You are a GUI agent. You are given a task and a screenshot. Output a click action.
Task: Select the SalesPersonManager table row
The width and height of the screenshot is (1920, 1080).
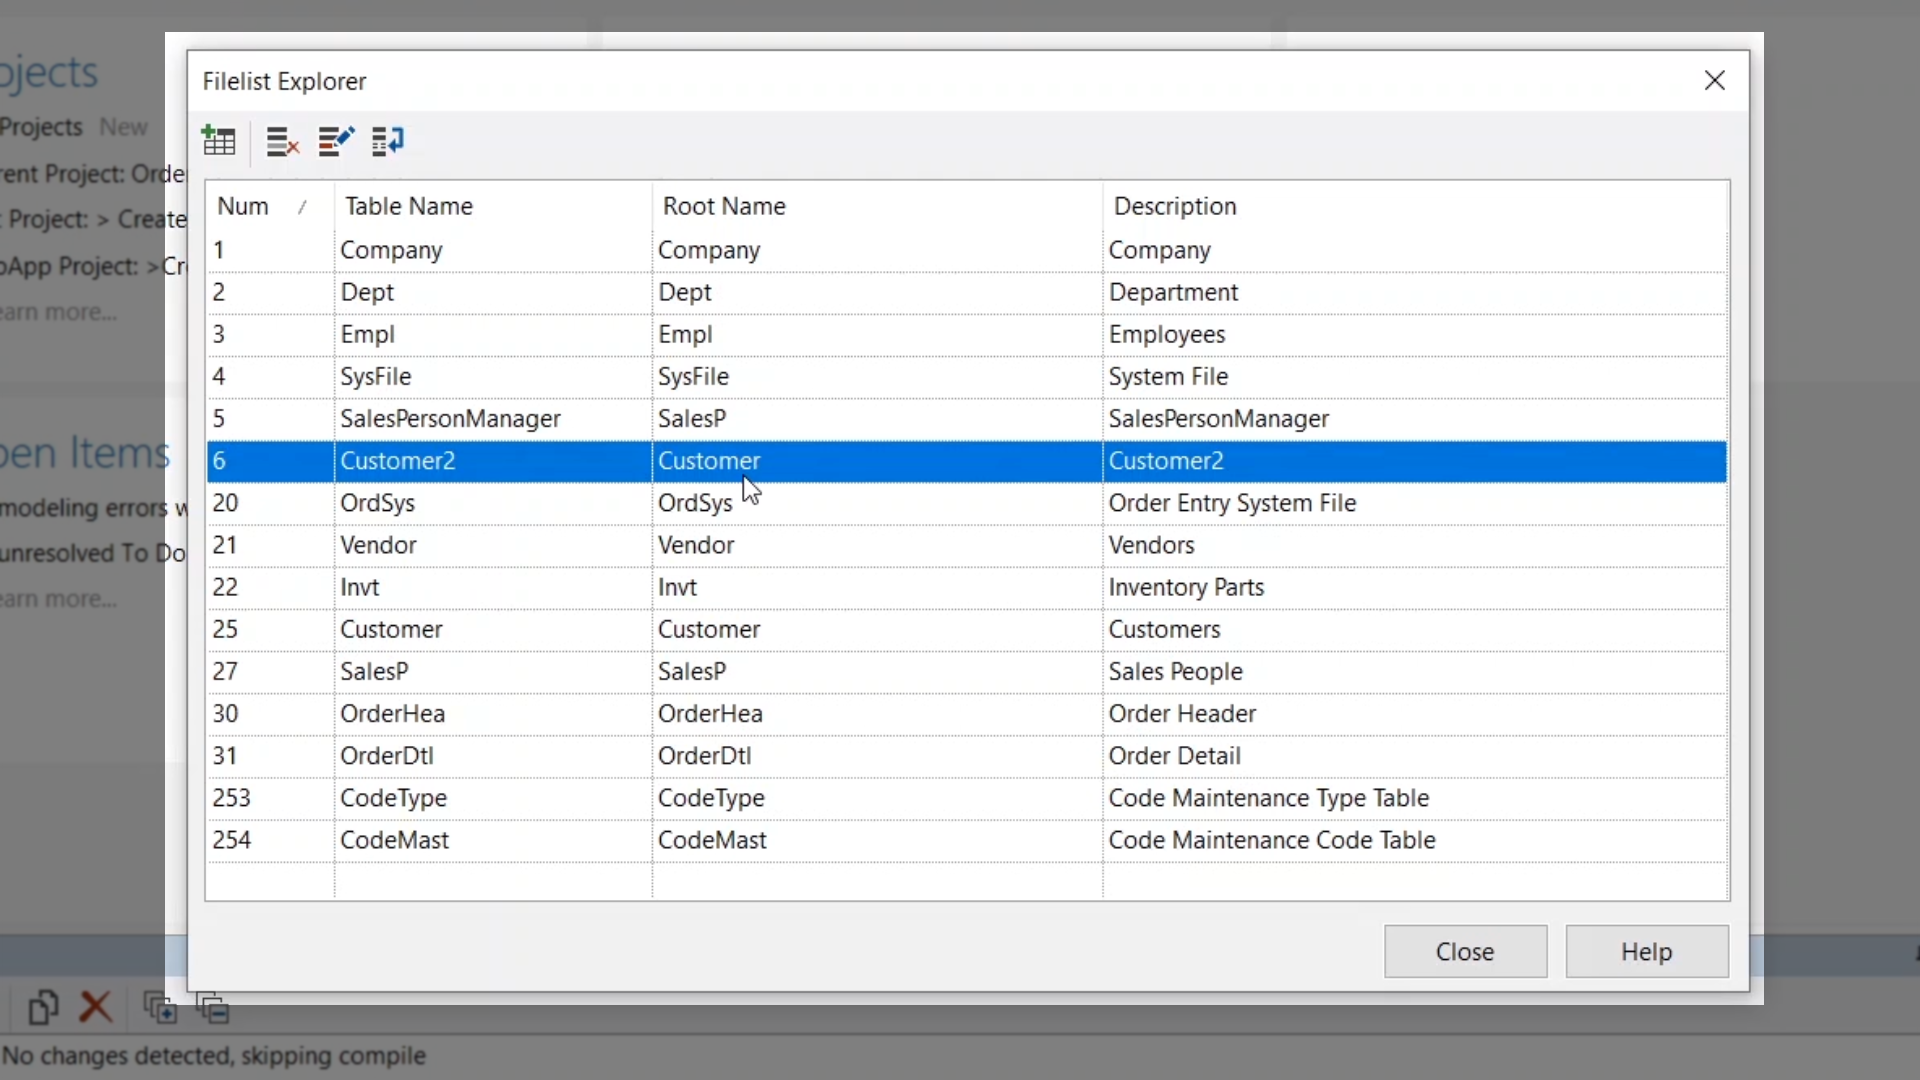[450, 419]
